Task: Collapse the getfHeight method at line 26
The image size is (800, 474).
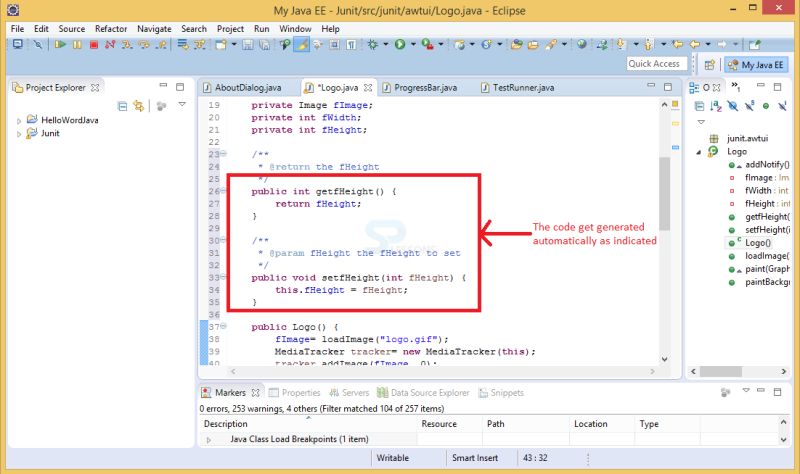Action: (223, 191)
